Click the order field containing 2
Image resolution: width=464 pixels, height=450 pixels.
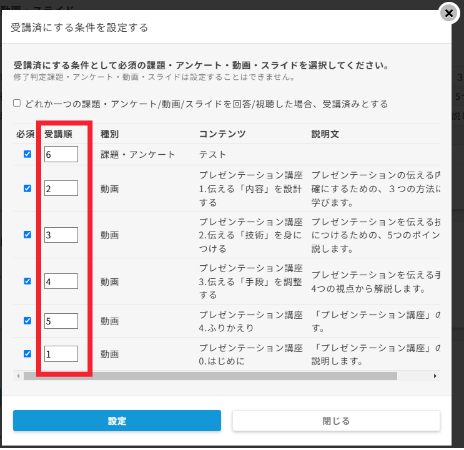pos(61,188)
